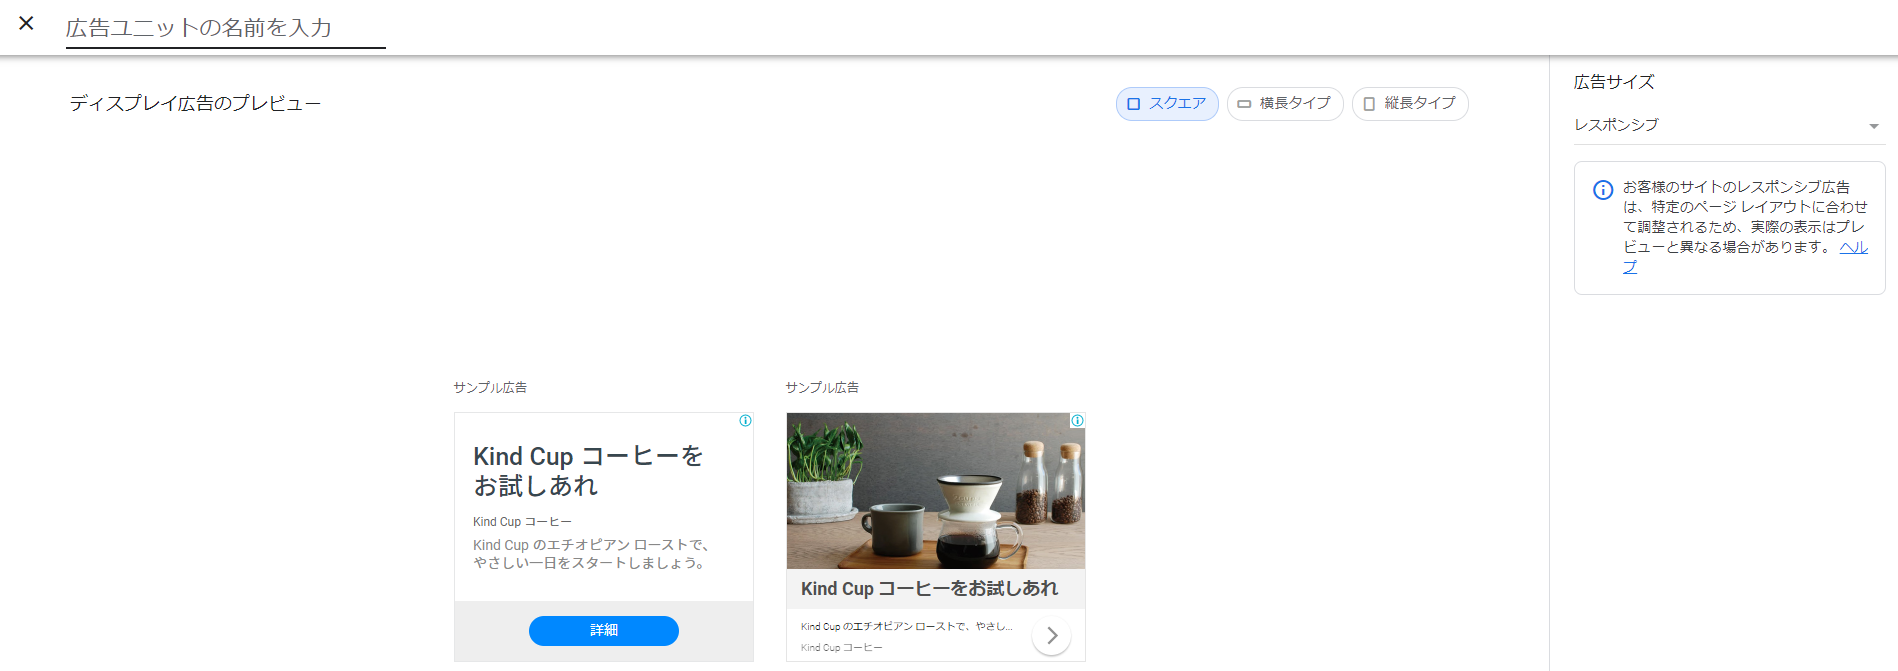The width and height of the screenshot is (1898, 671).
Task: Click the ad unit name input field
Action: (225, 28)
